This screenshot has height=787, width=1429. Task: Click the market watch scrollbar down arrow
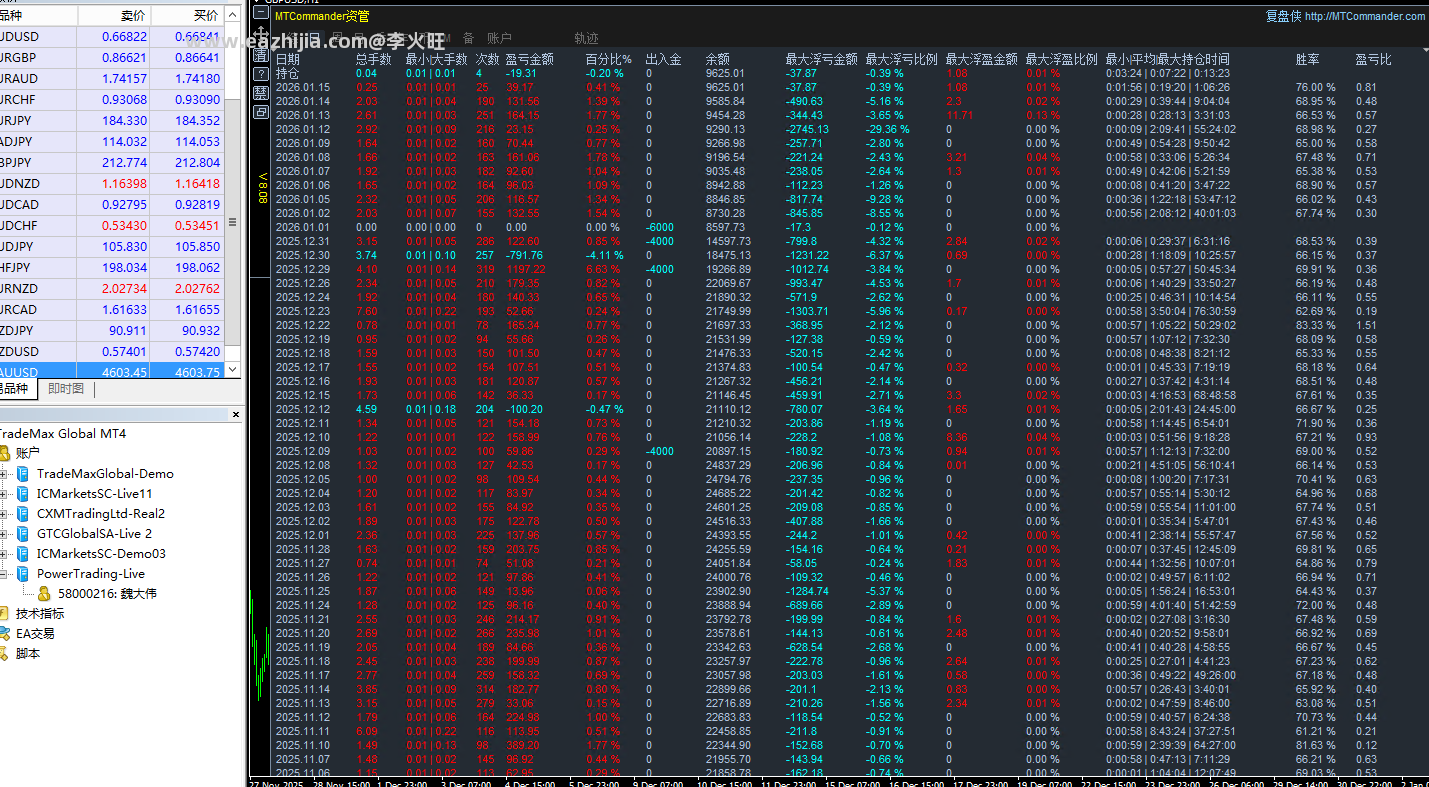234,370
